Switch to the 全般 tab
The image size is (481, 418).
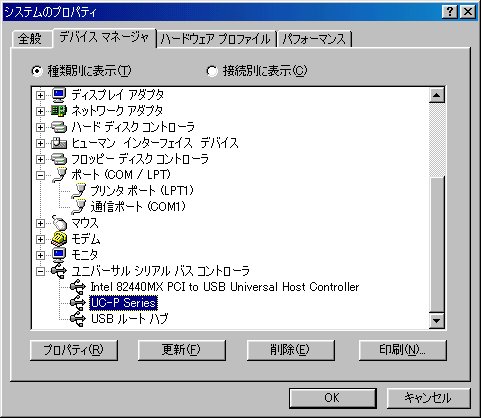(30, 39)
